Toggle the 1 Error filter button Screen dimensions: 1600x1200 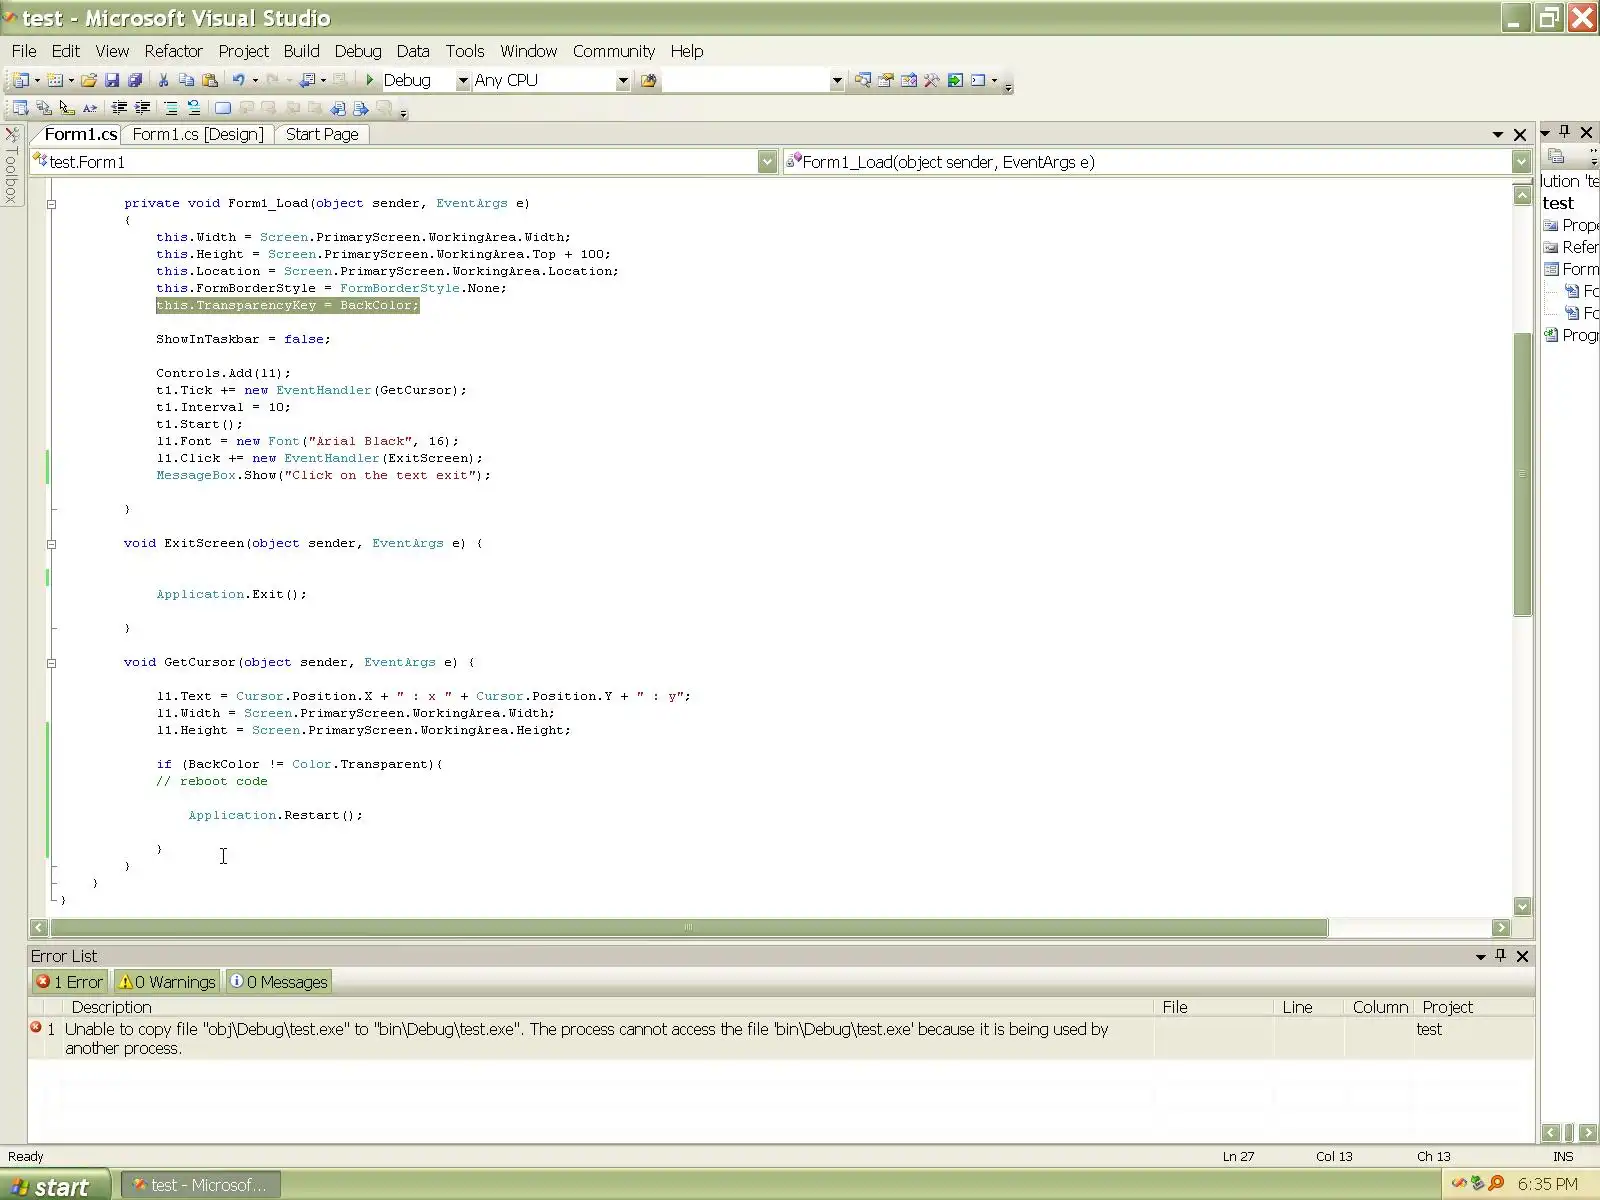pos(70,982)
